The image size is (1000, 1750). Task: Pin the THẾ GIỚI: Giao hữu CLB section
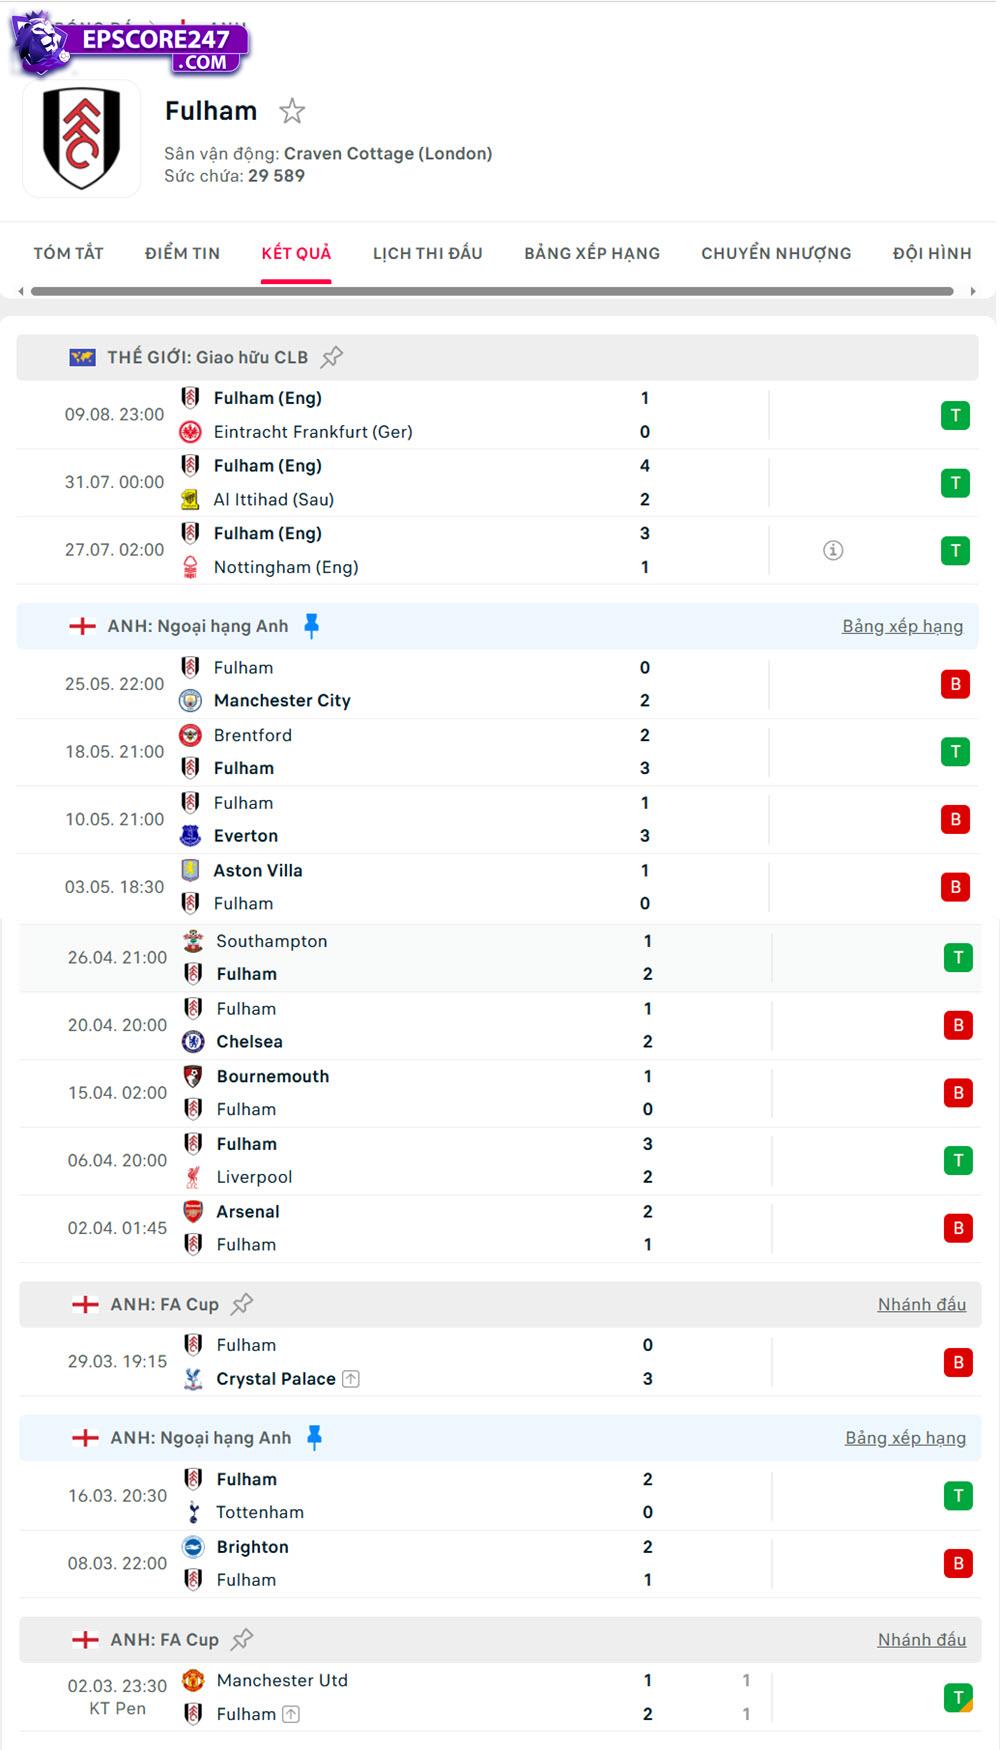point(333,355)
